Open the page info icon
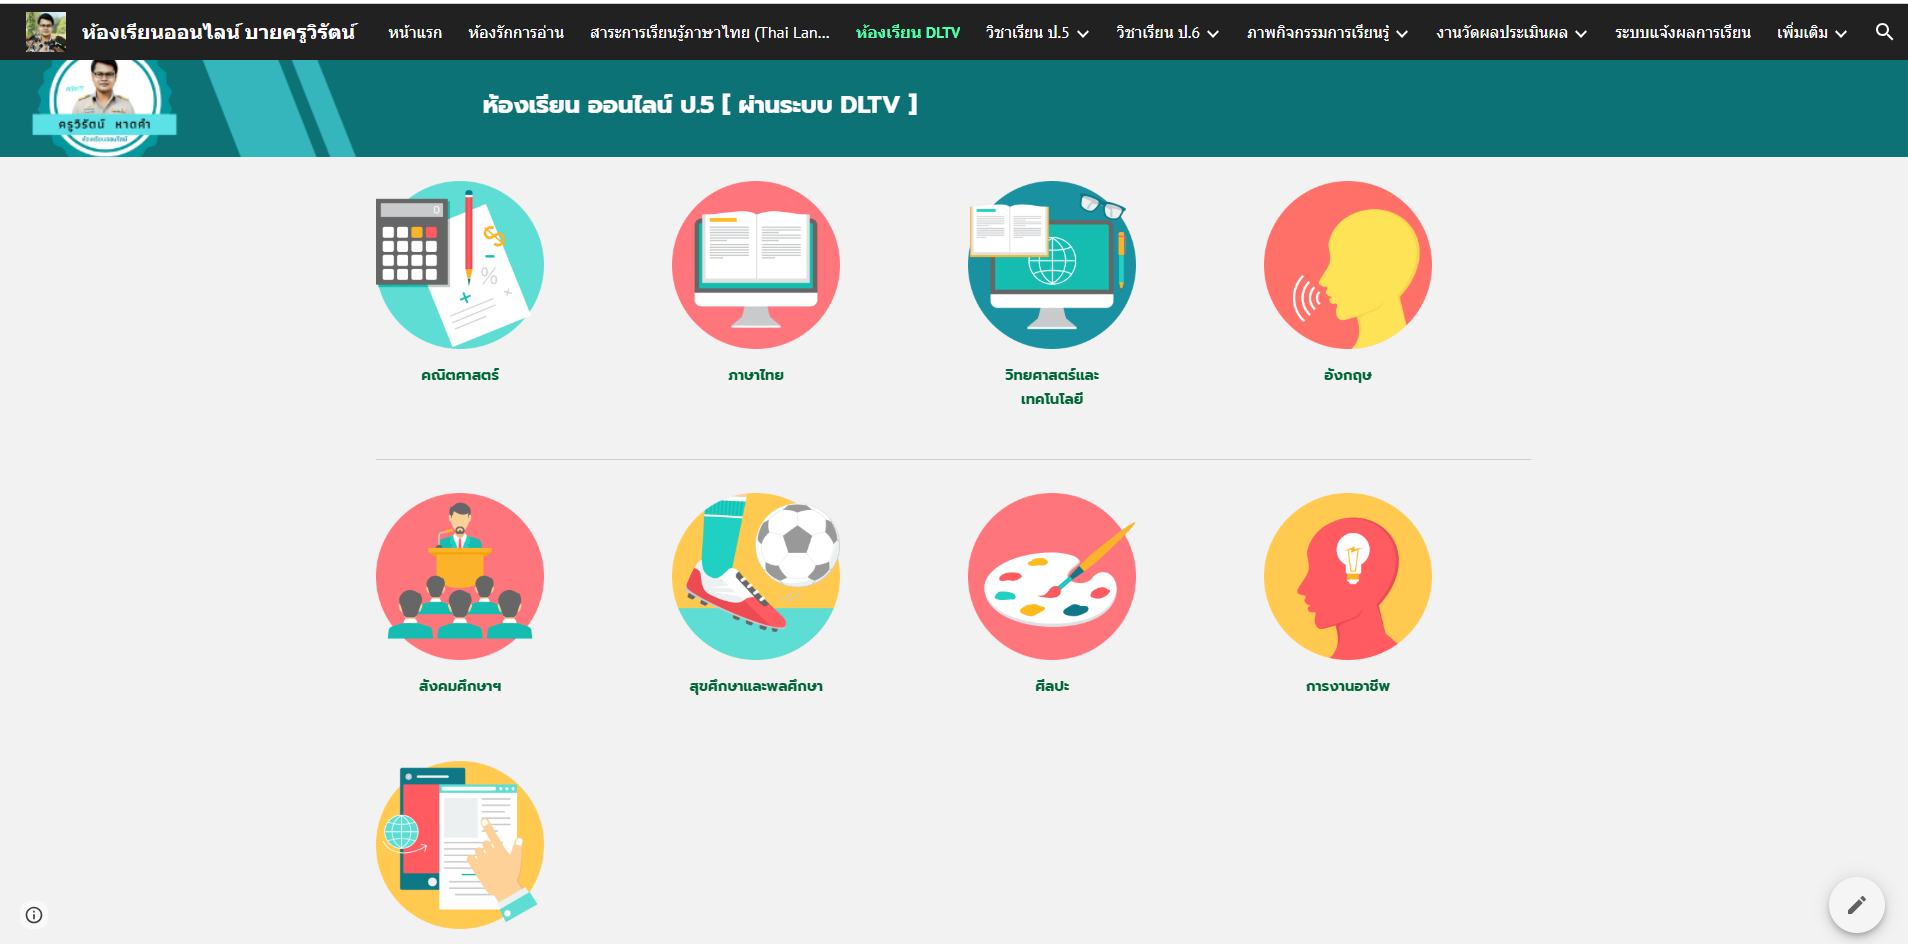Viewport: 1908px width, 944px height. click(34, 915)
